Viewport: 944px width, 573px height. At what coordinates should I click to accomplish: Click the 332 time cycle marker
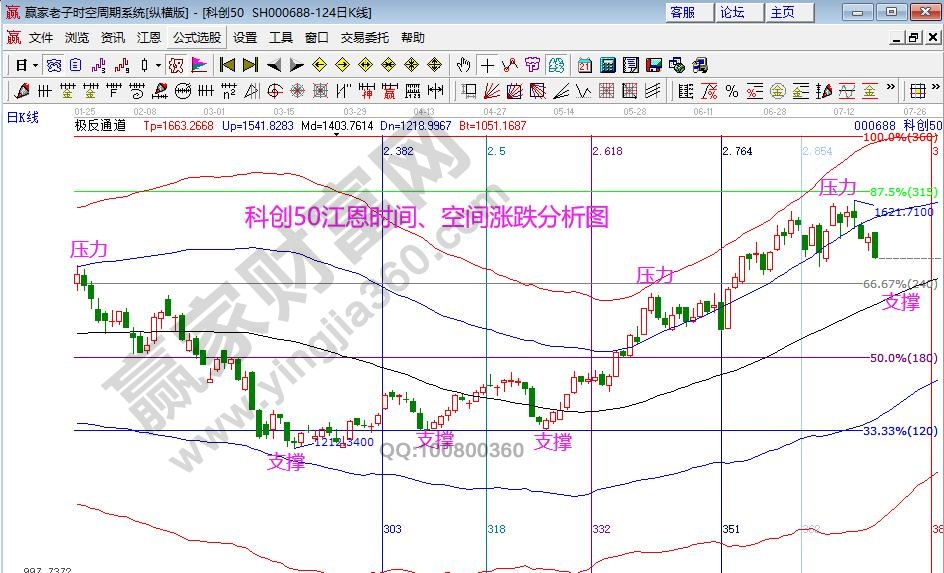[x=601, y=528]
